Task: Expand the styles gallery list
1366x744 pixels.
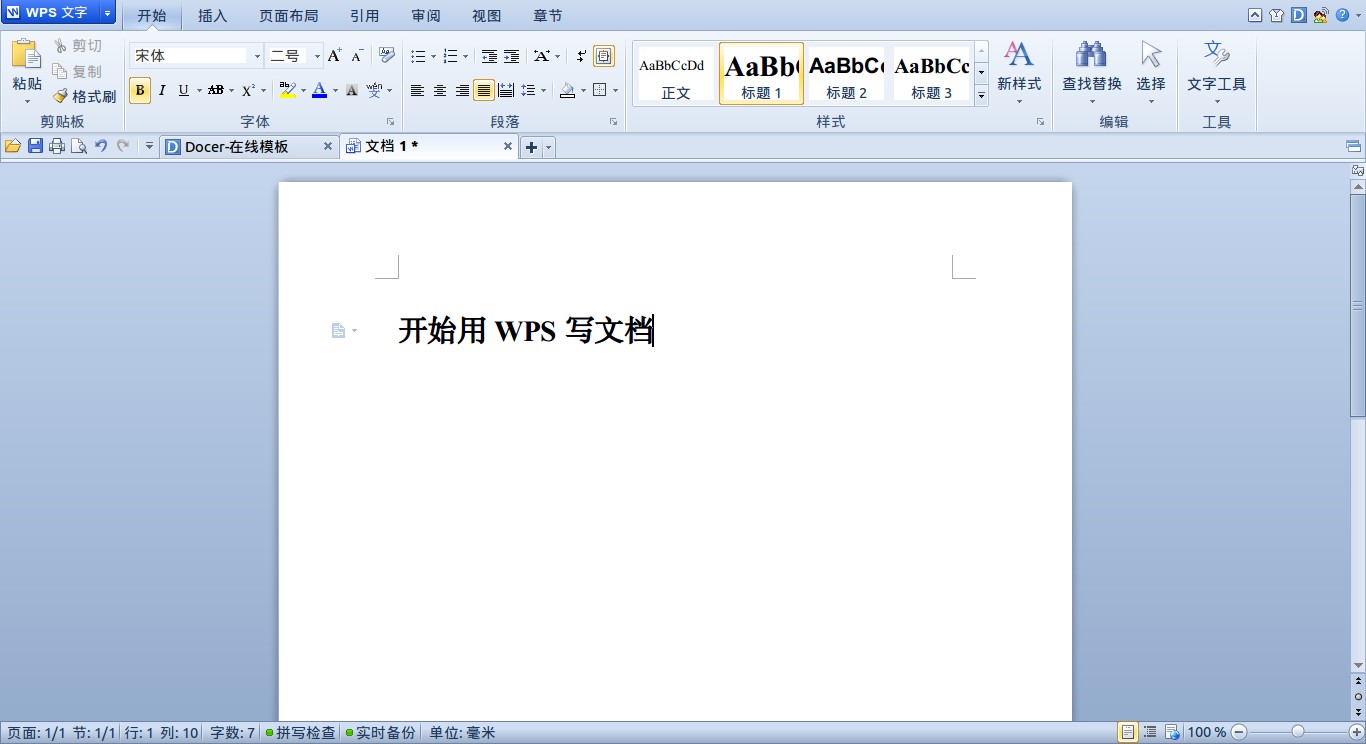Action: [x=981, y=96]
